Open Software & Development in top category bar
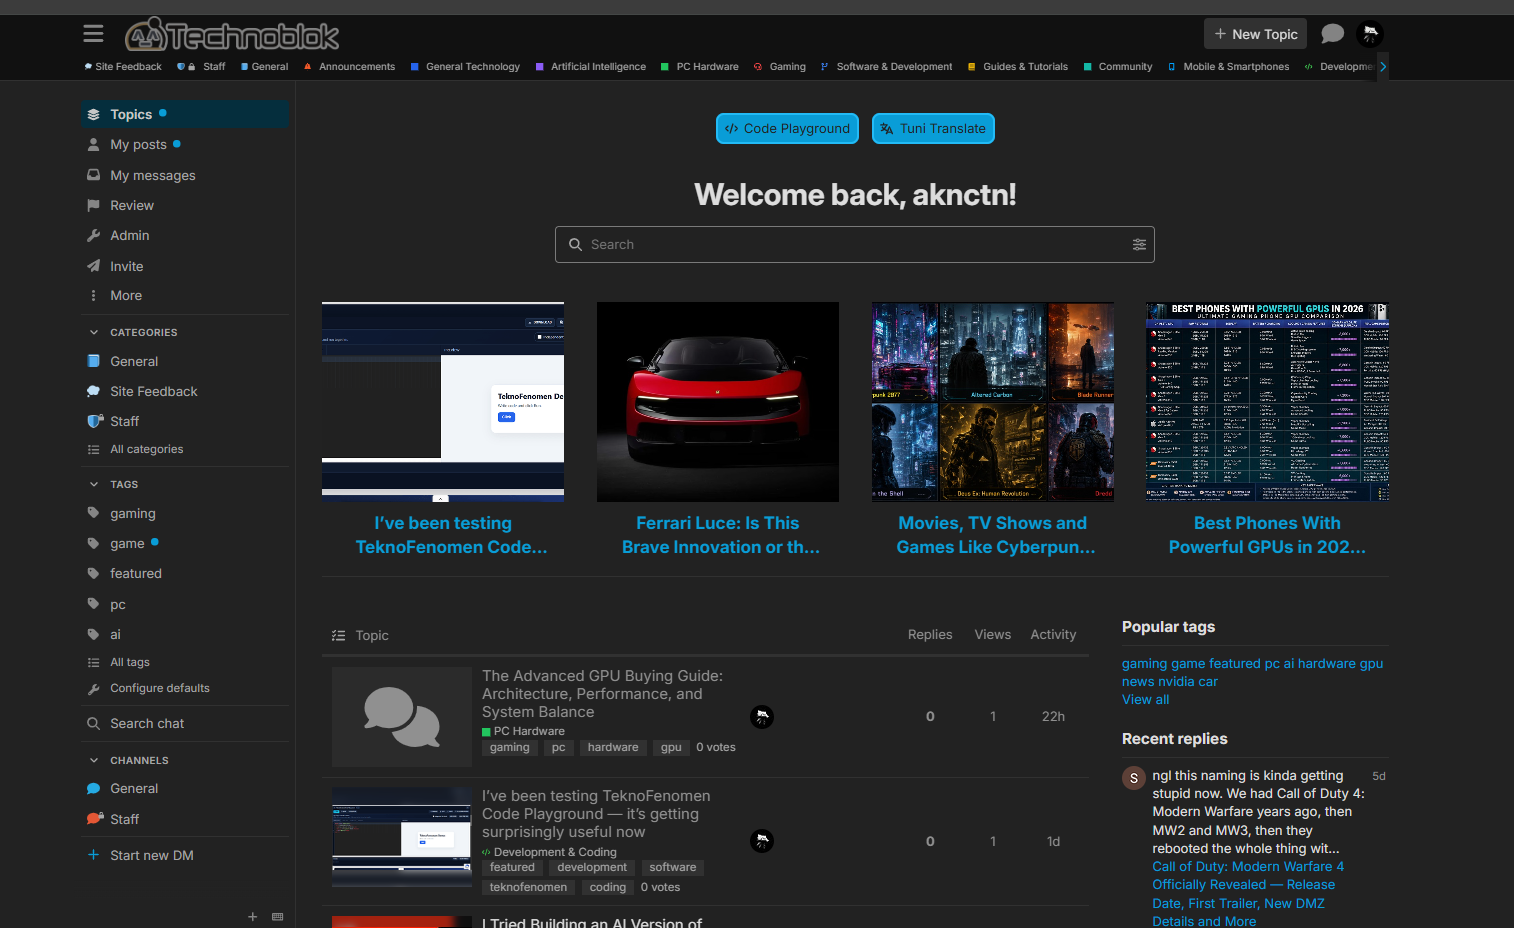Screen dimensions: 1514x928 click(887, 67)
